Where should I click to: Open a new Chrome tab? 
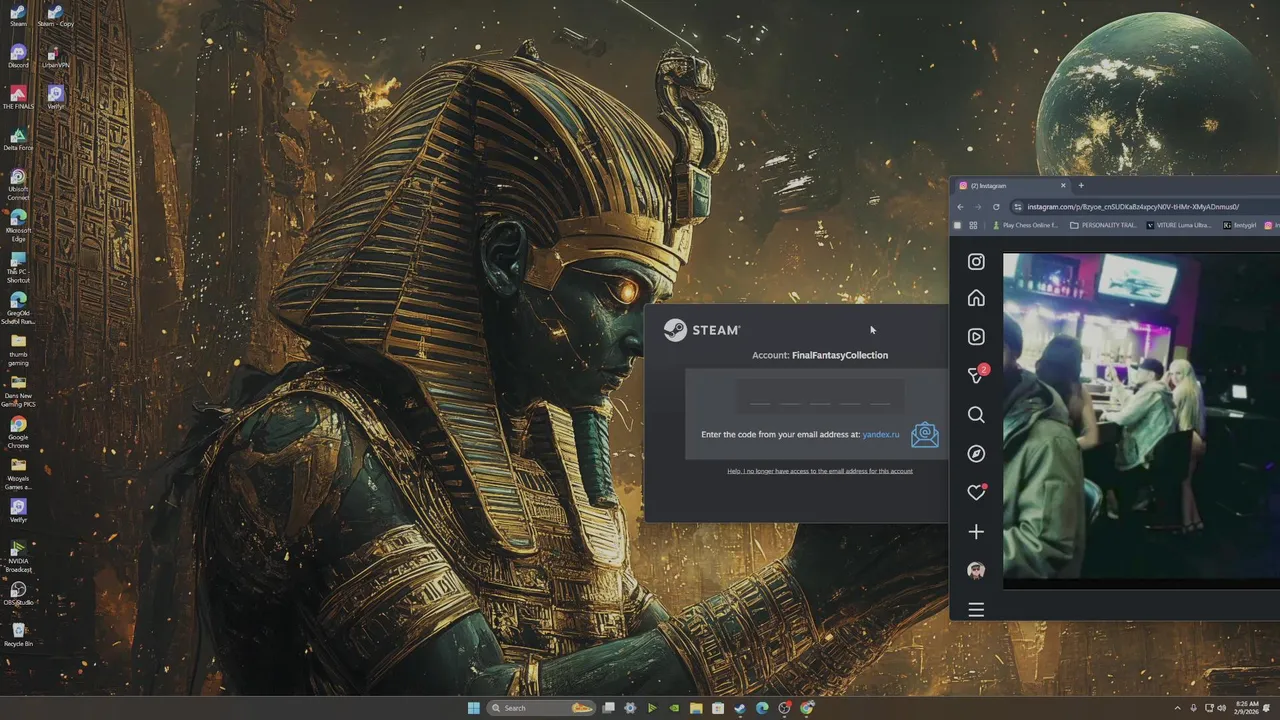(1081, 185)
